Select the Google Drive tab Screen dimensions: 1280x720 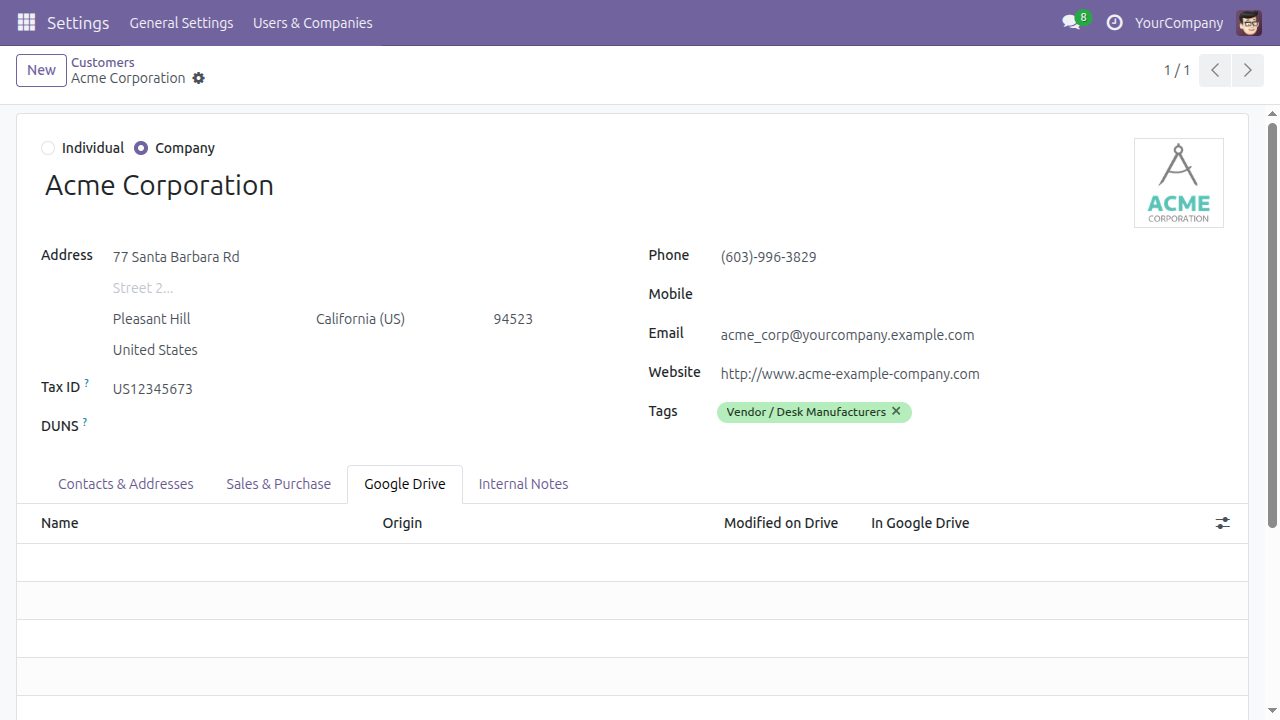(405, 484)
